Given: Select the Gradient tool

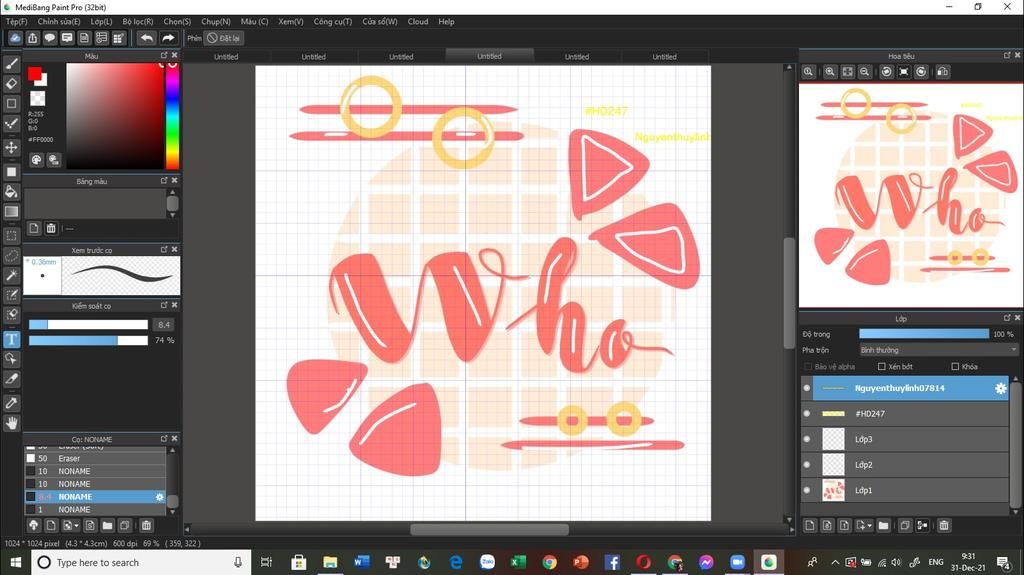Looking at the screenshot, I should [x=11, y=212].
